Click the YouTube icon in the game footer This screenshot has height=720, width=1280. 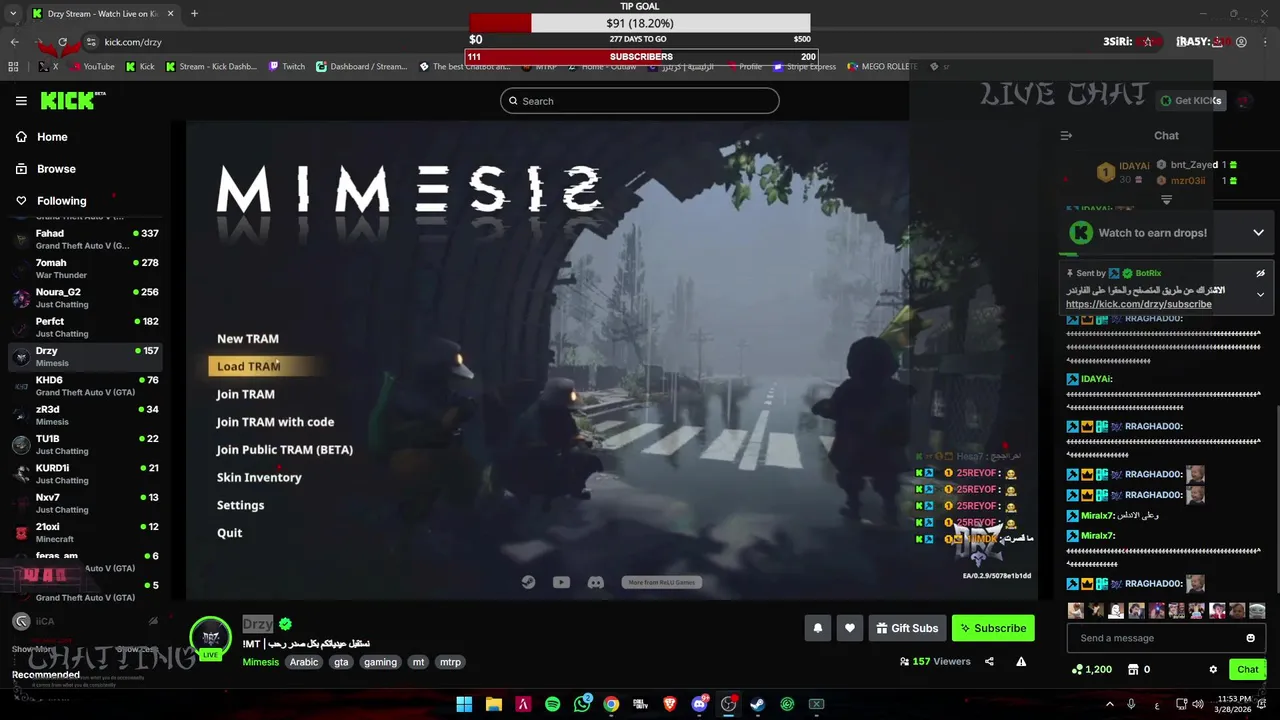click(561, 582)
